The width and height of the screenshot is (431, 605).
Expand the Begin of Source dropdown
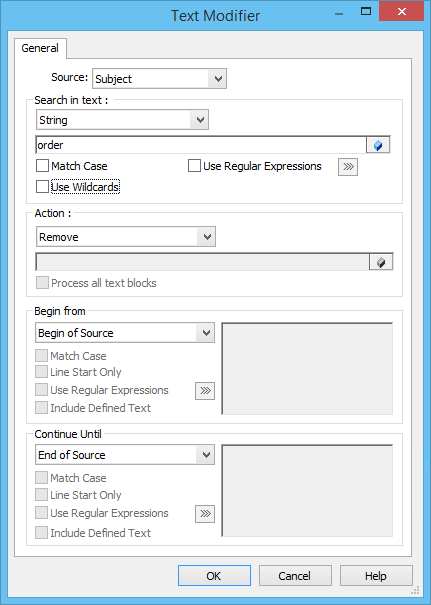(x=125, y=333)
